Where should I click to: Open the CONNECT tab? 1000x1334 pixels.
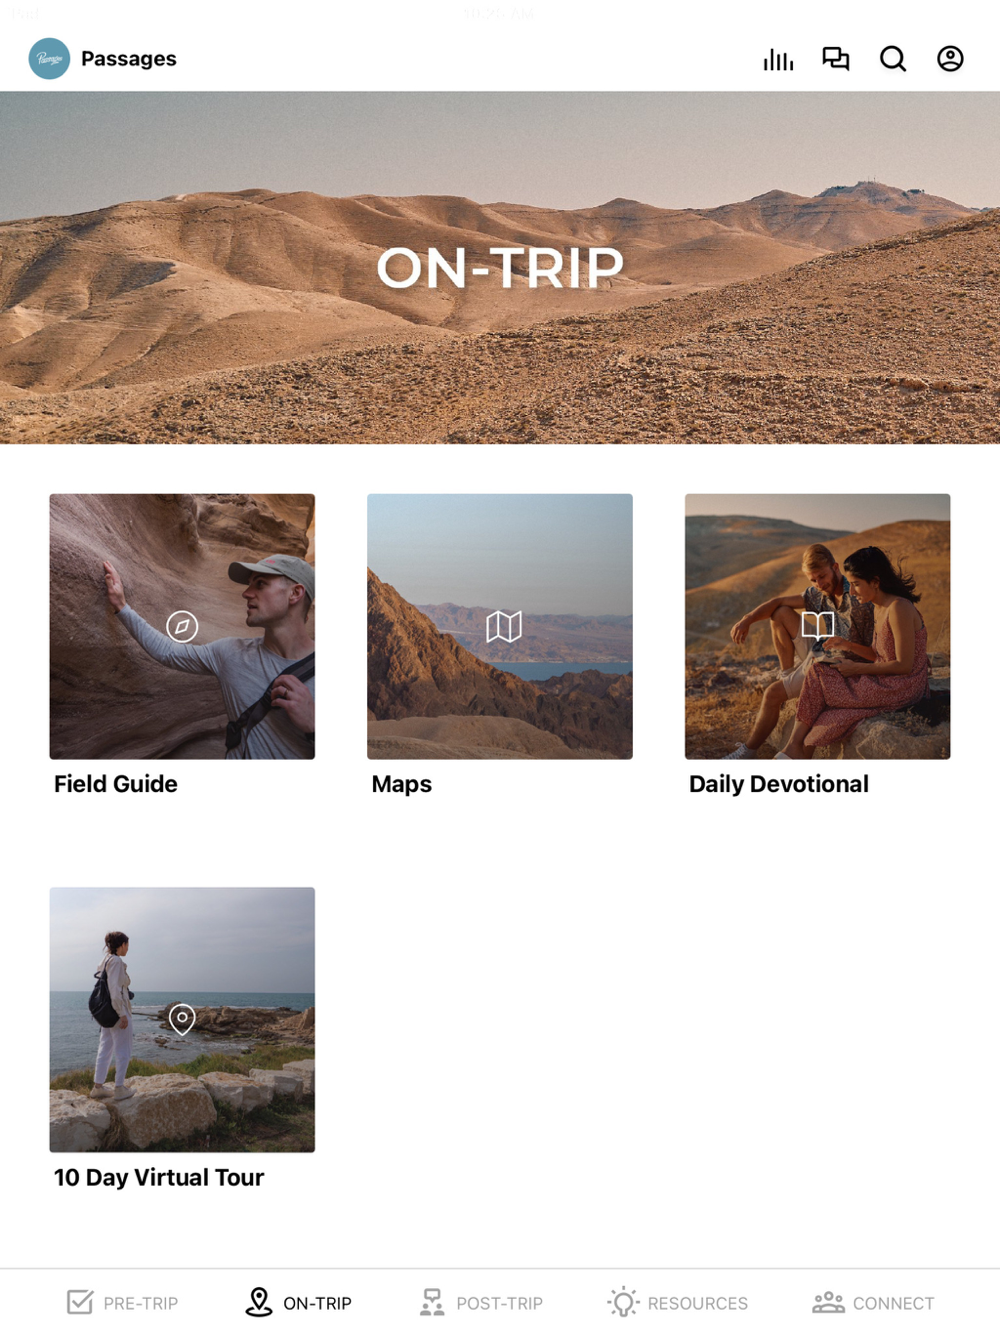point(873,1303)
